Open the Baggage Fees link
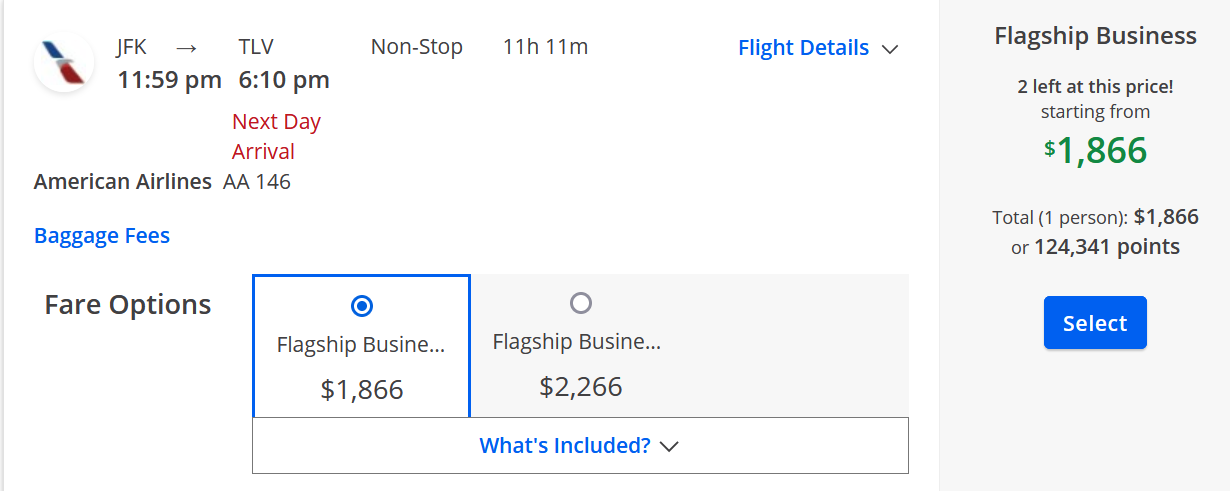Viewport: 1230px width, 491px height. coord(102,236)
